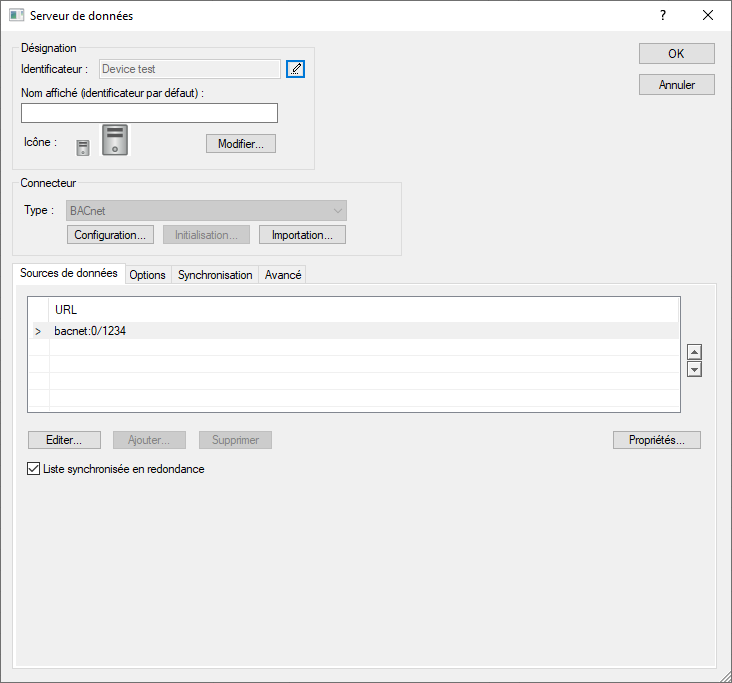Move the URL down with the down arrow

pos(695,369)
